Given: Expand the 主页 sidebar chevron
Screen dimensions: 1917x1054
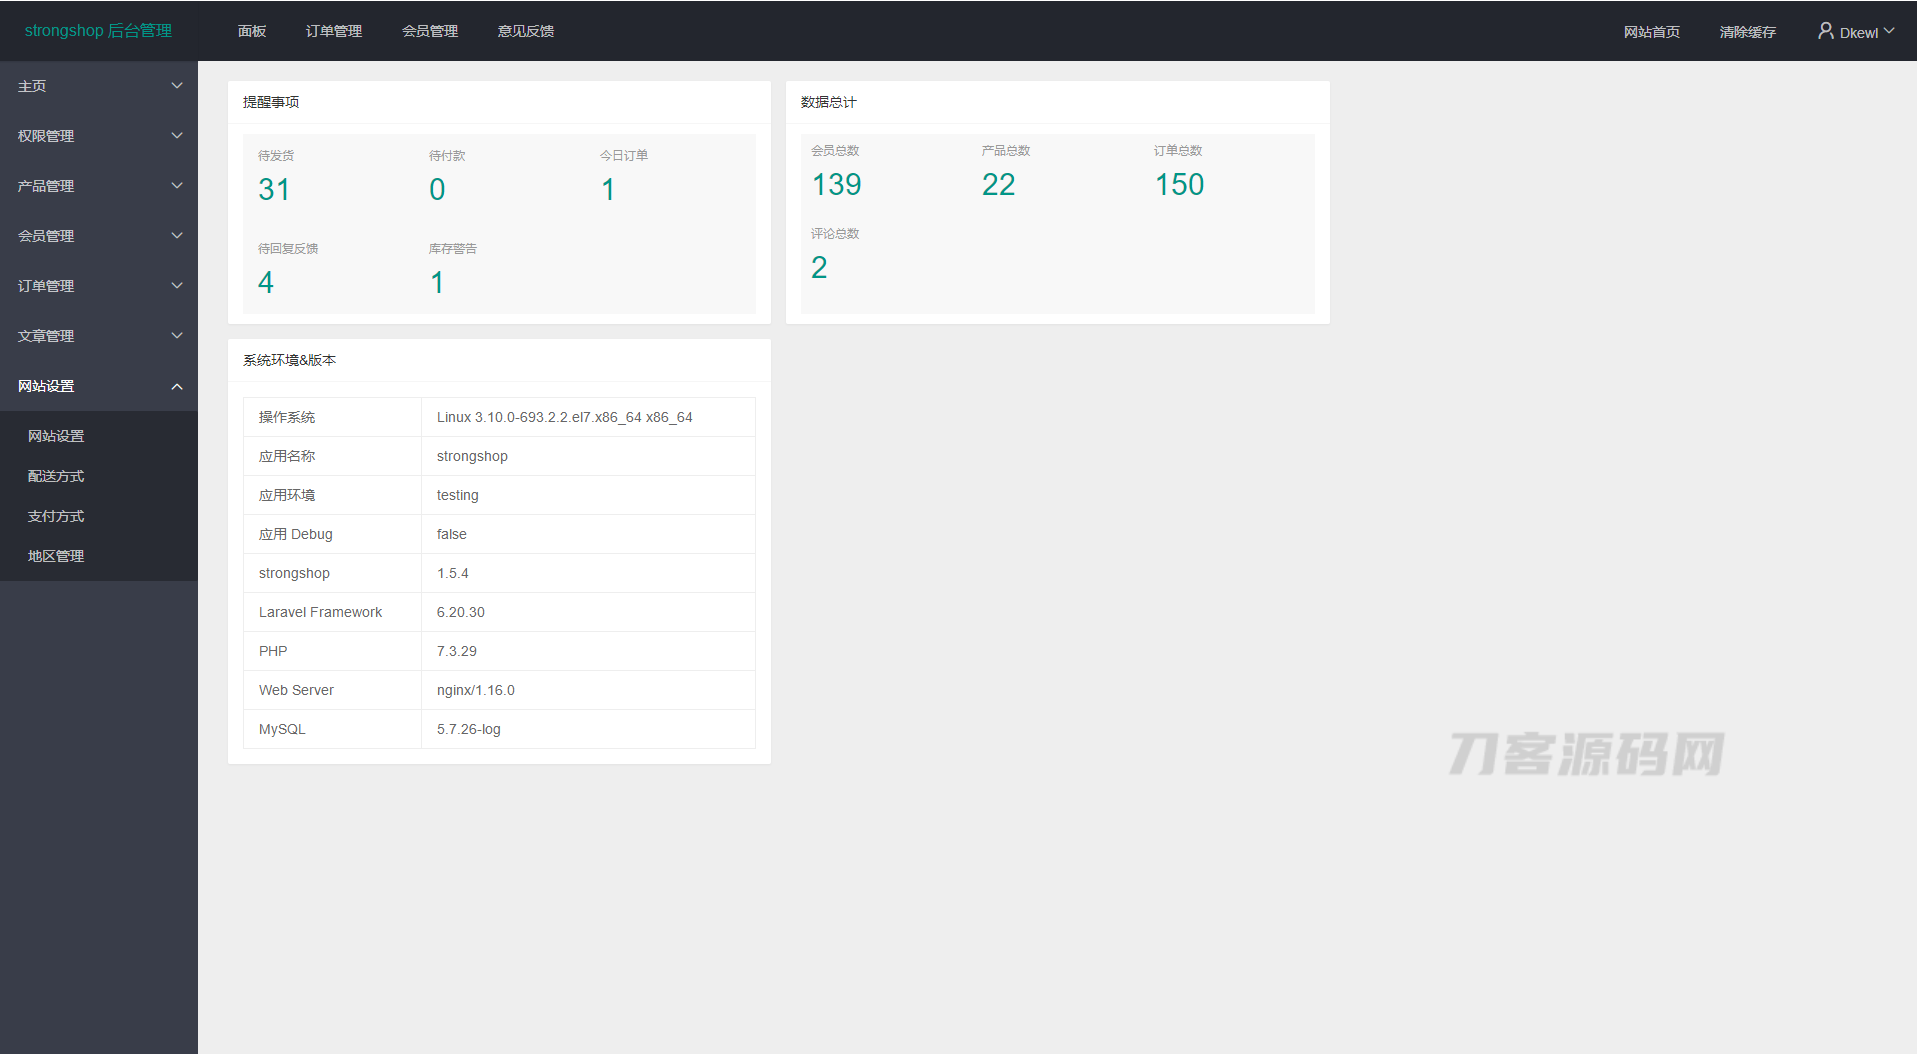Looking at the screenshot, I should [x=177, y=86].
